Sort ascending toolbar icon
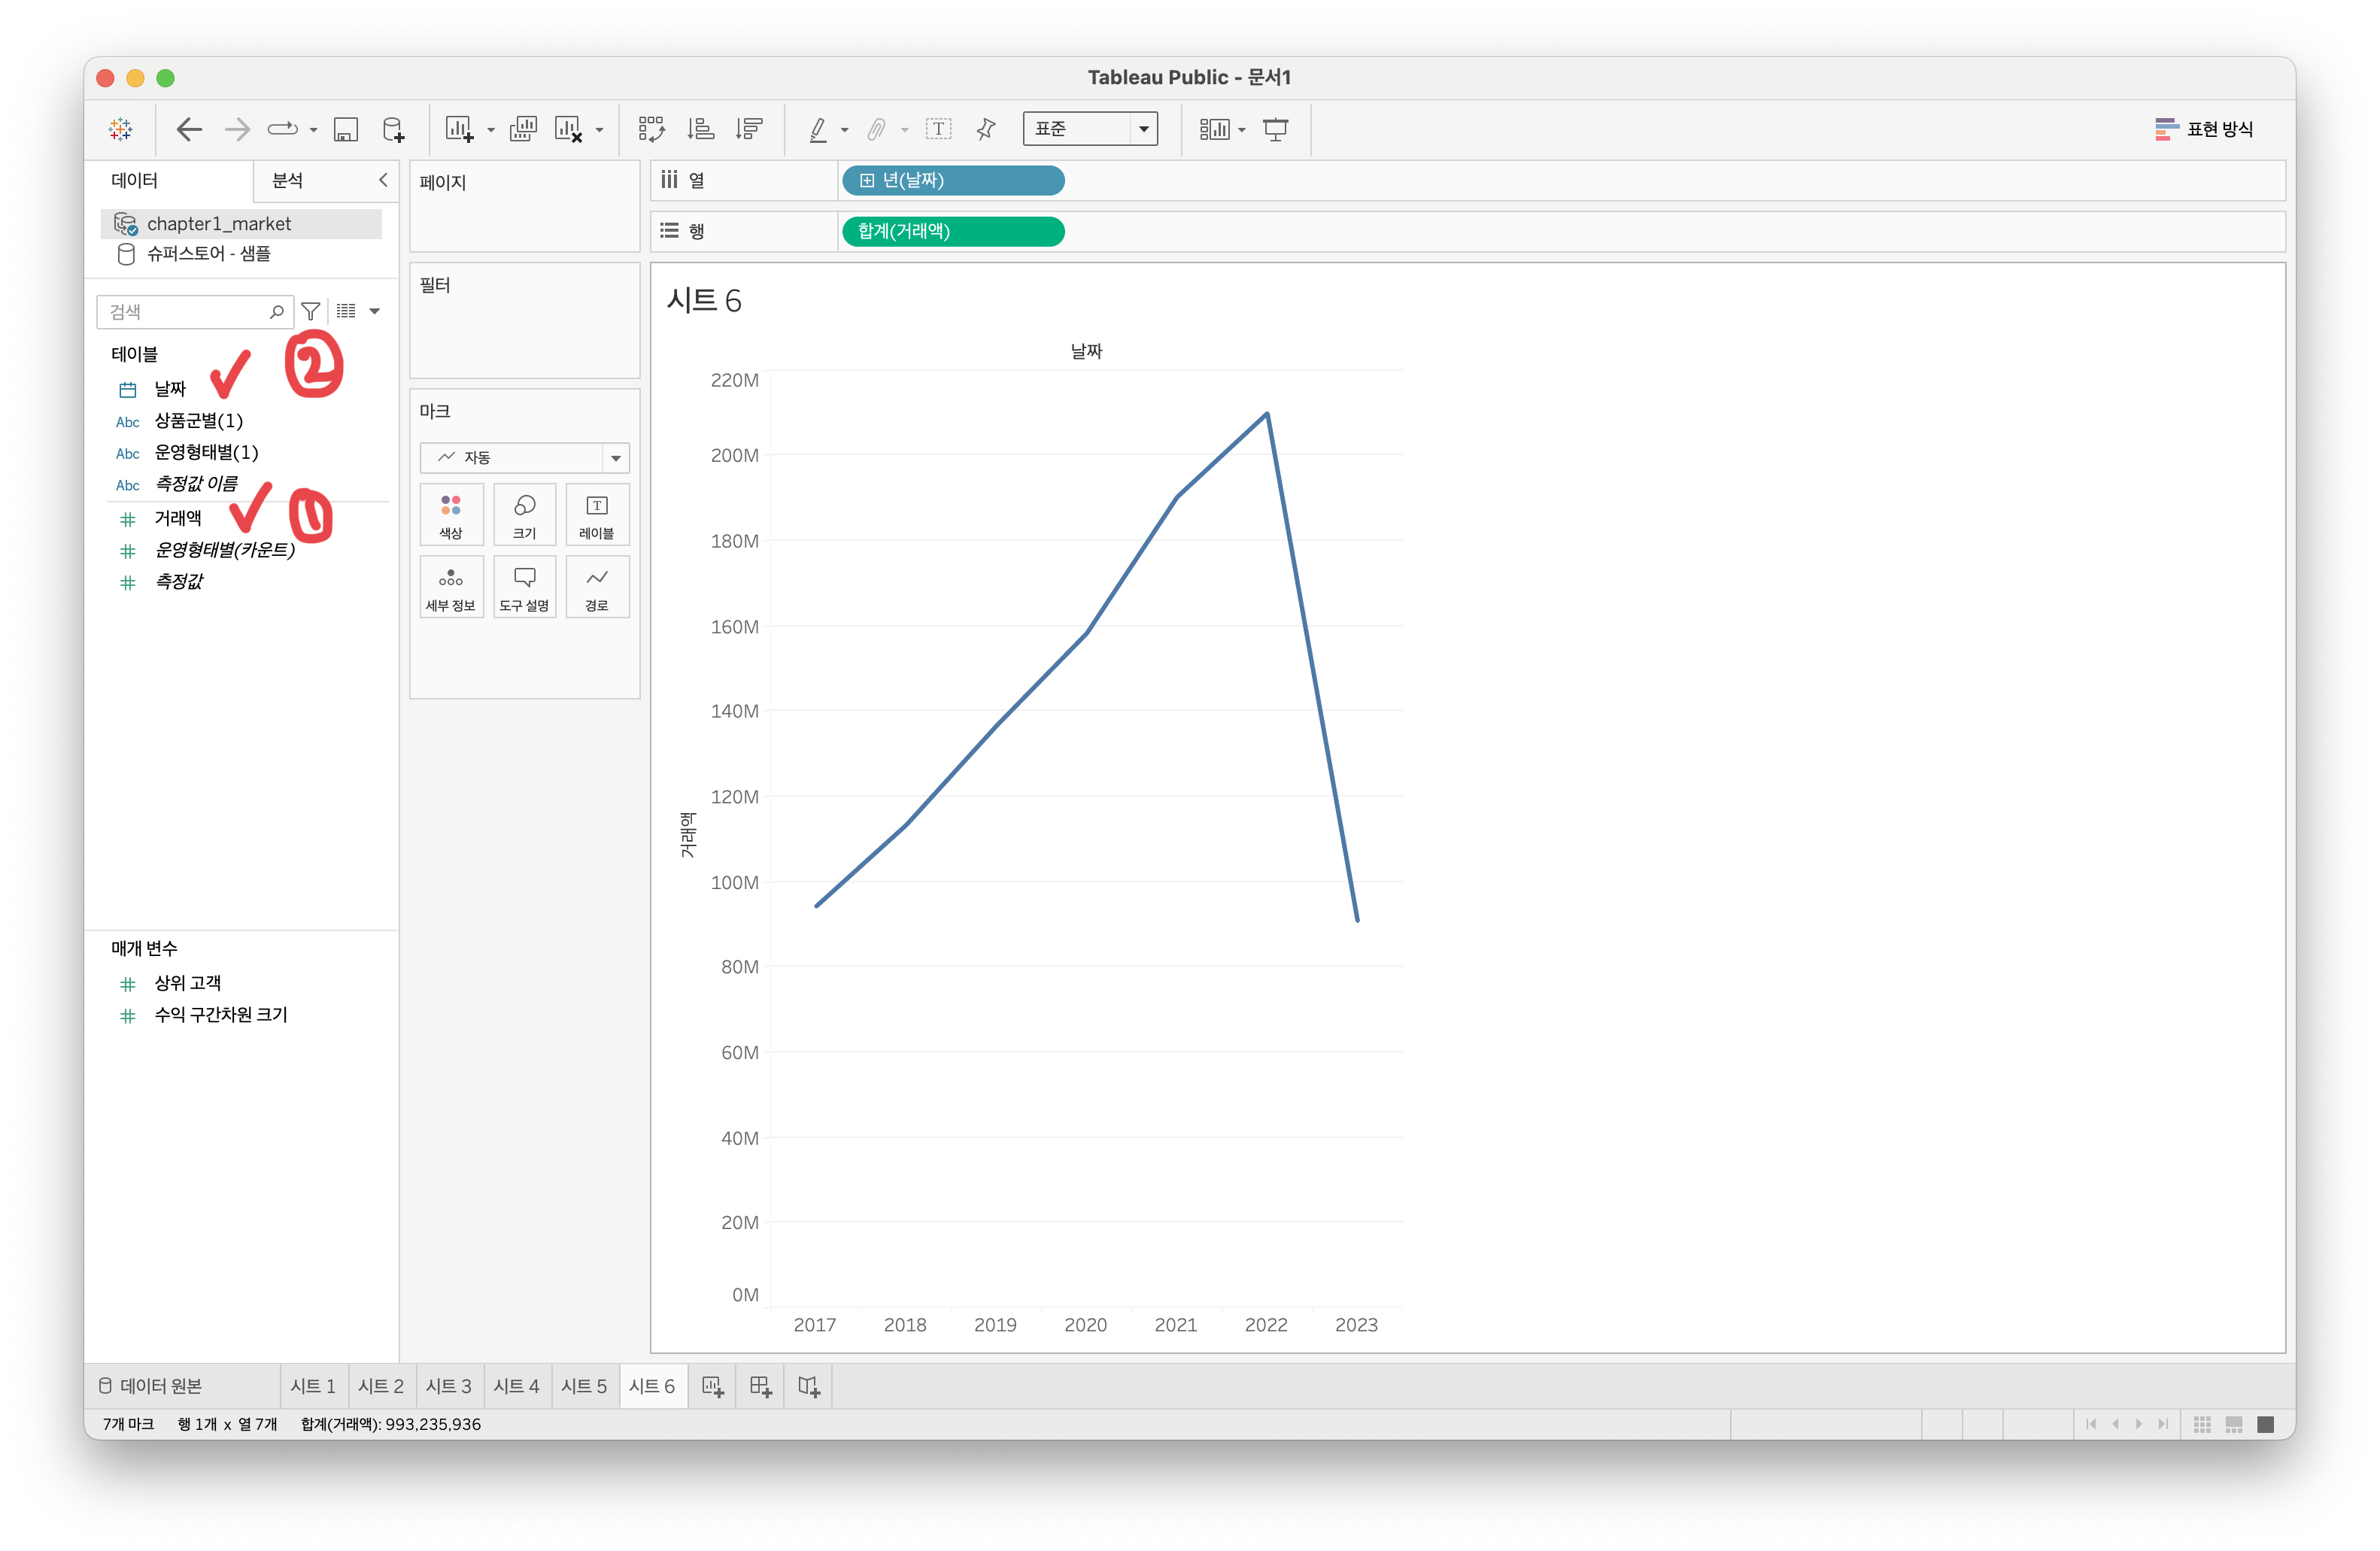The image size is (2380, 1551). [x=700, y=129]
